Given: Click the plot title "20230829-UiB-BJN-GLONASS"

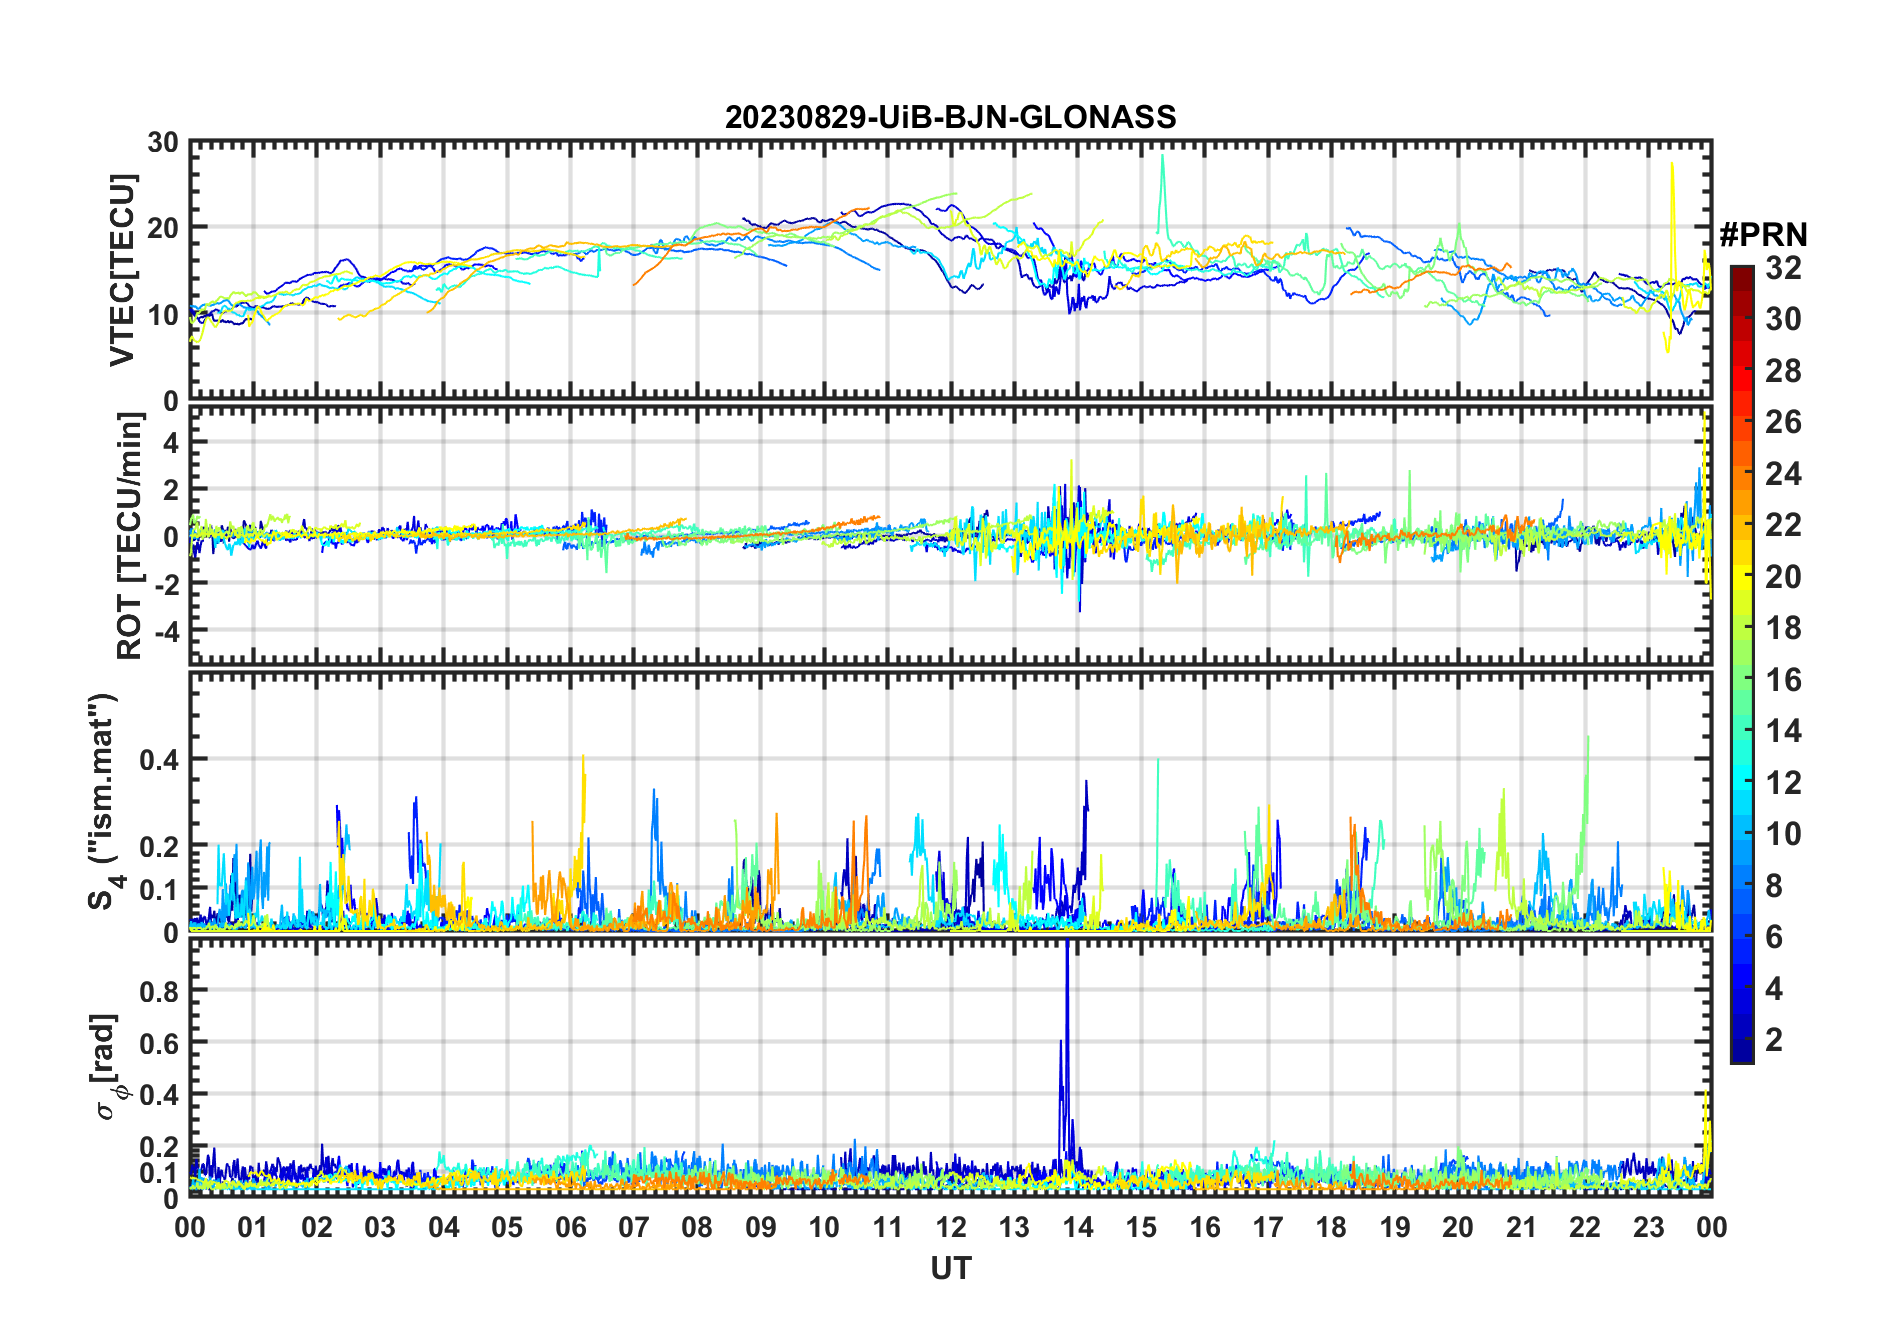Looking at the screenshot, I should (x=950, y=118).
